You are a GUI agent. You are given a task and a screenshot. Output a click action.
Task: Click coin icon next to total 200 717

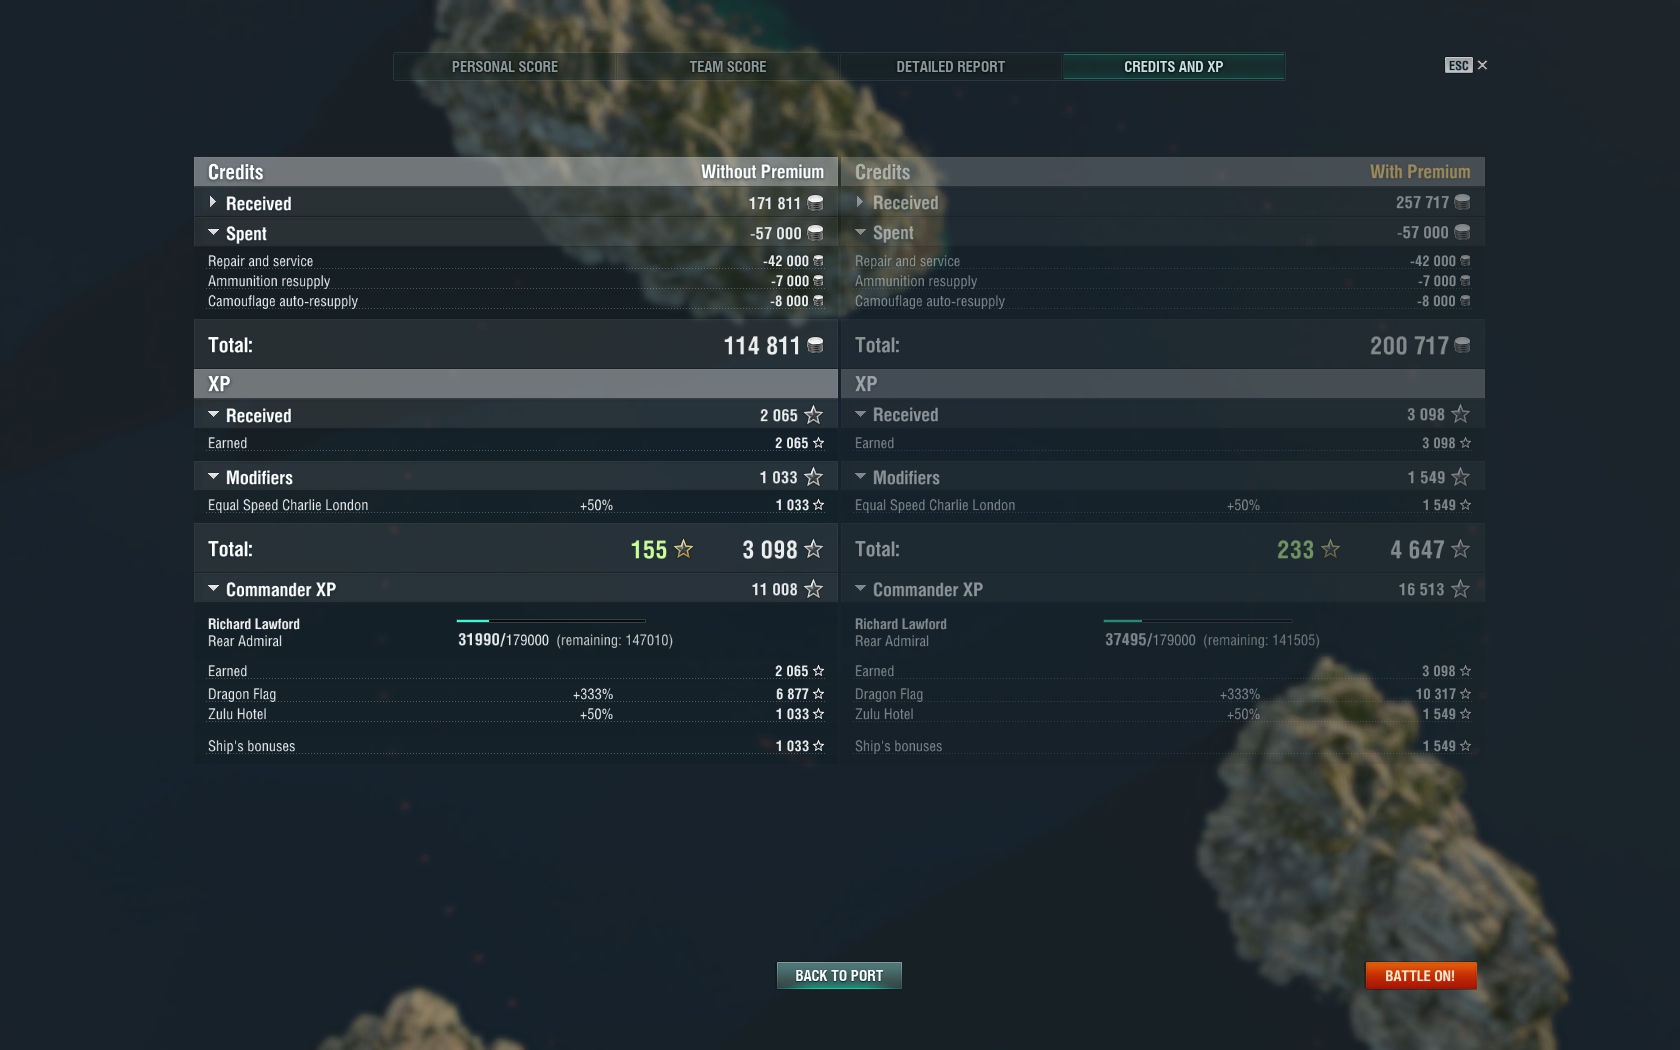pos(1462,345)
